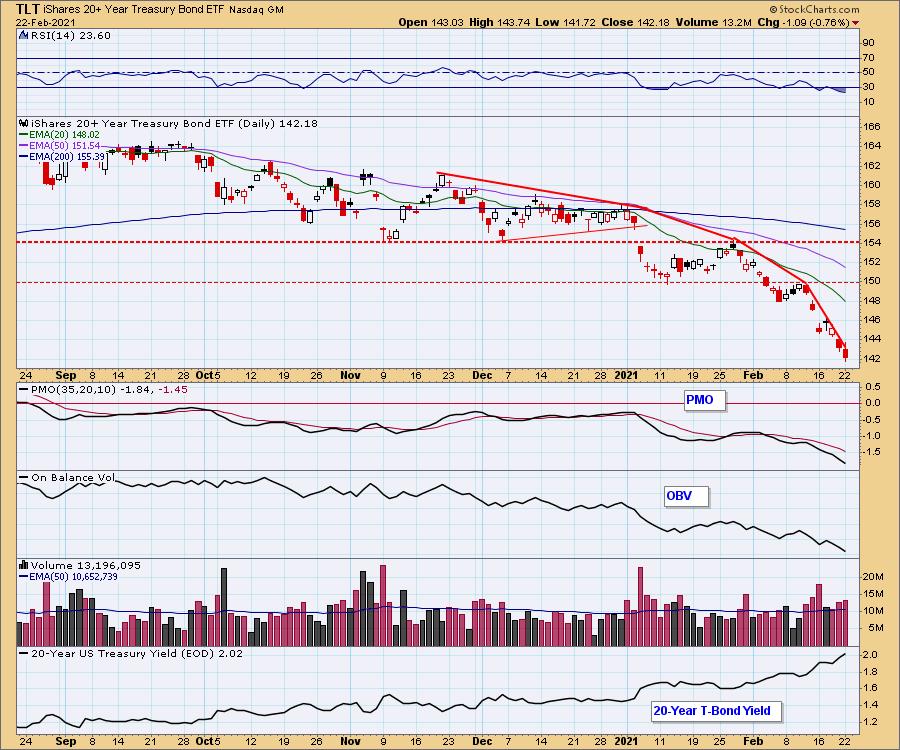
Task: Click the High 143.74 value
Action: (500, 22)
